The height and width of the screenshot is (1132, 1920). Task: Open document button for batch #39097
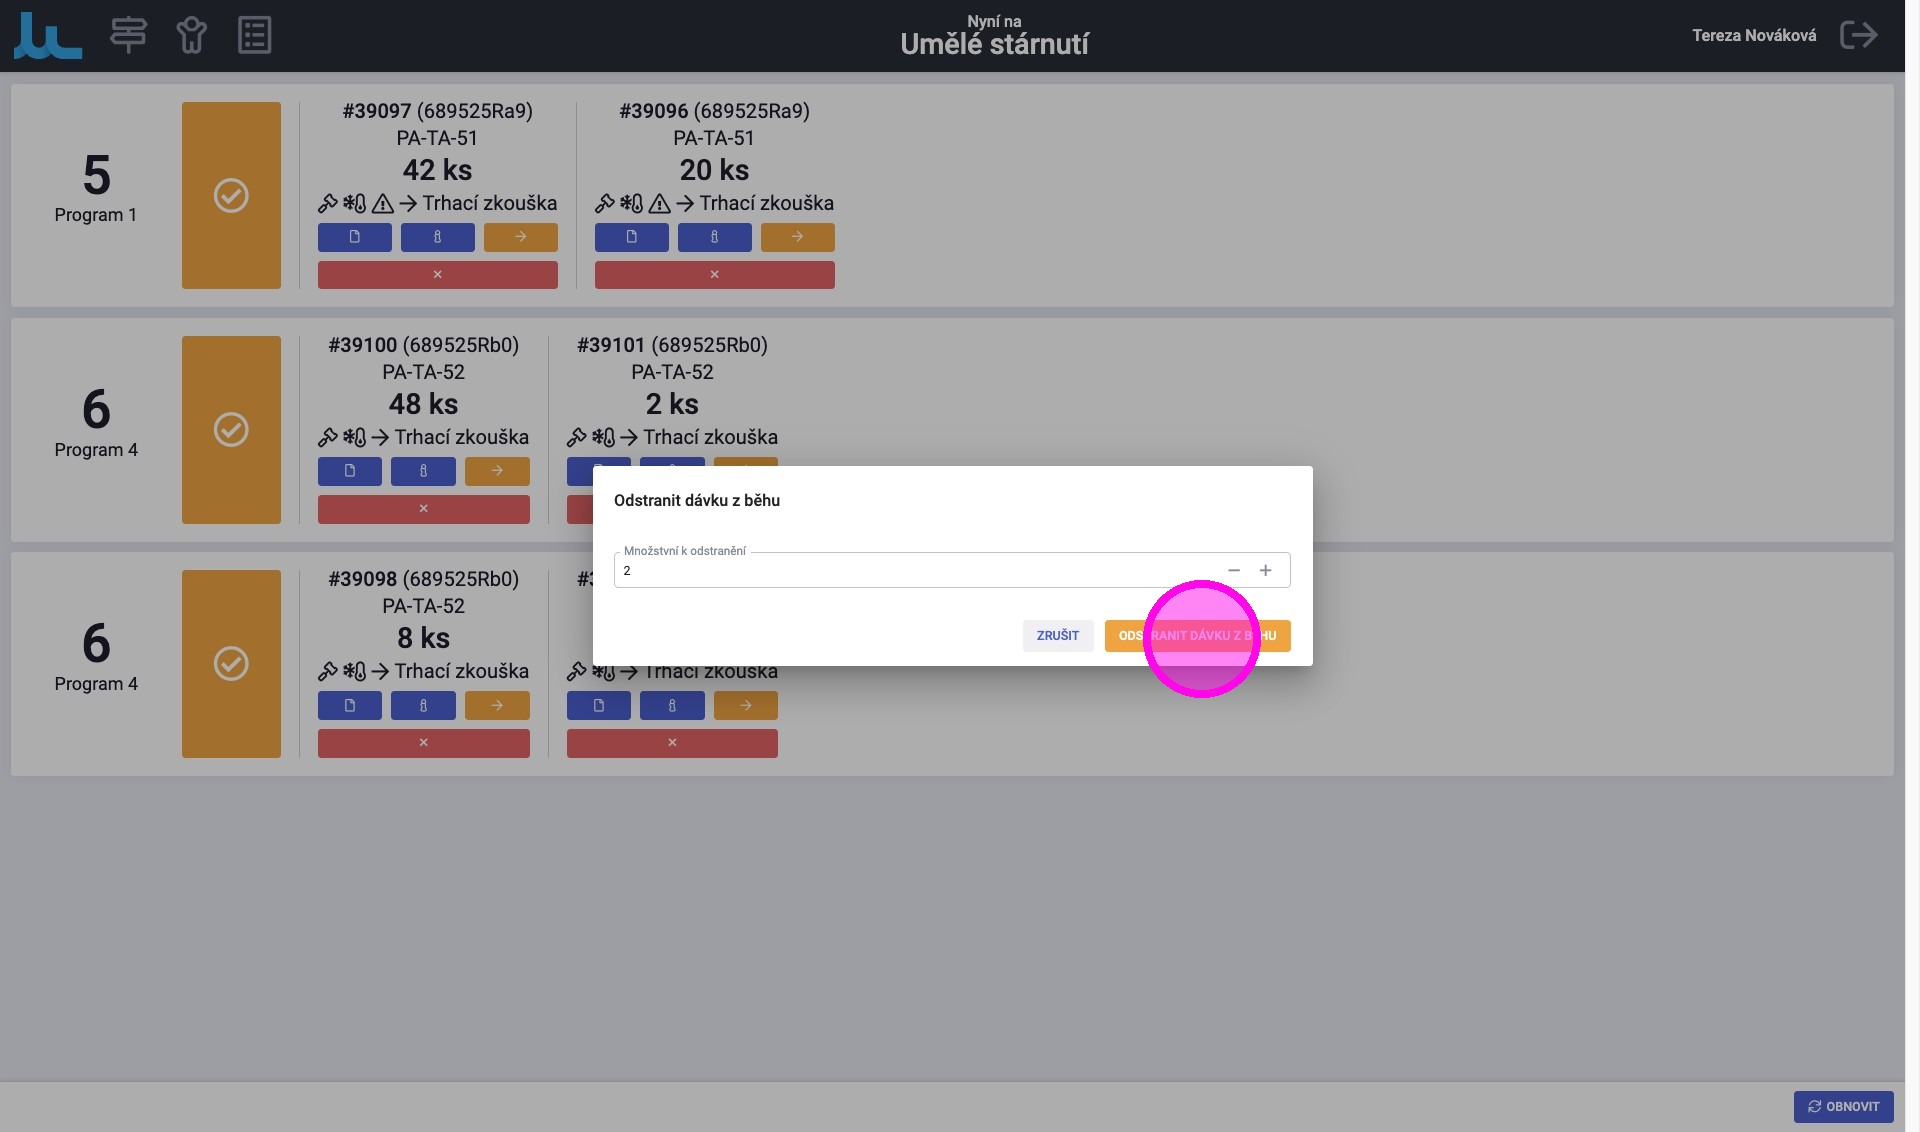point(354,237)
